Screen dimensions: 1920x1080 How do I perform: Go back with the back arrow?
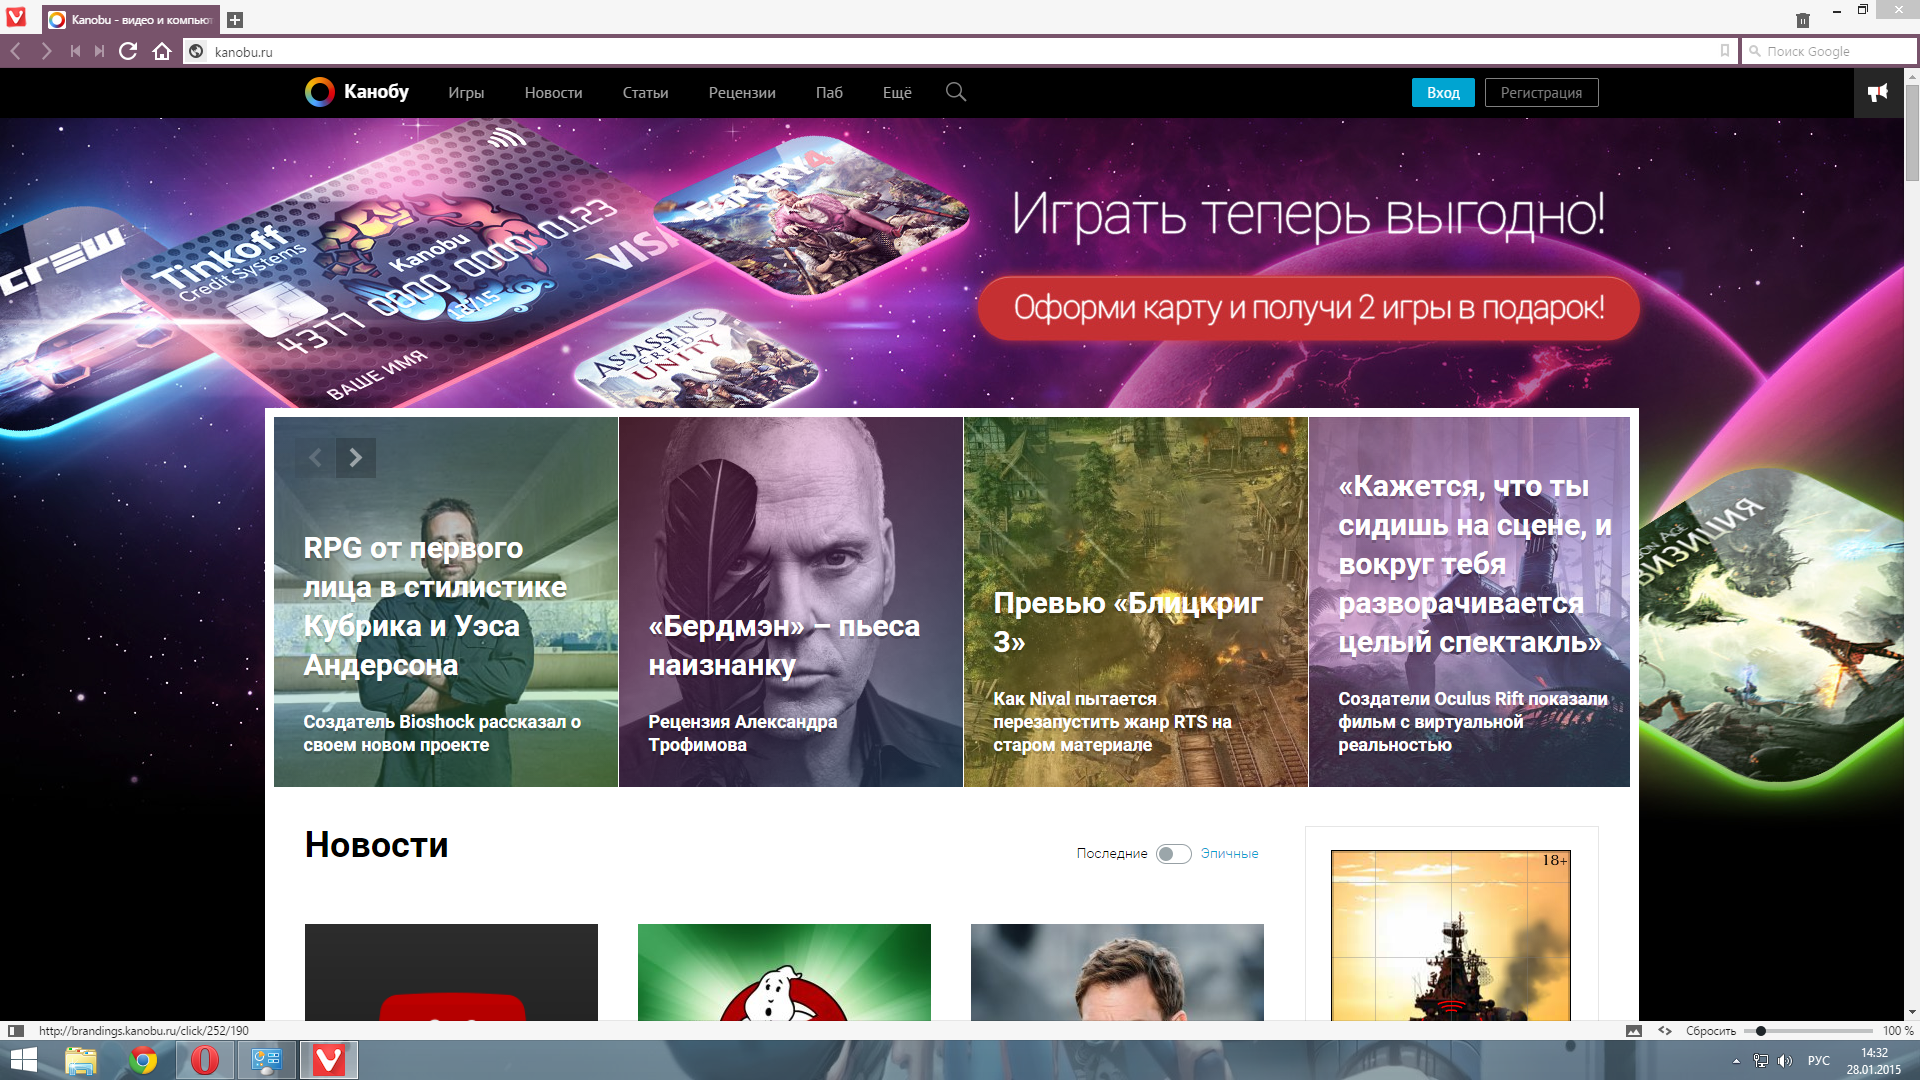pos(16,51)
